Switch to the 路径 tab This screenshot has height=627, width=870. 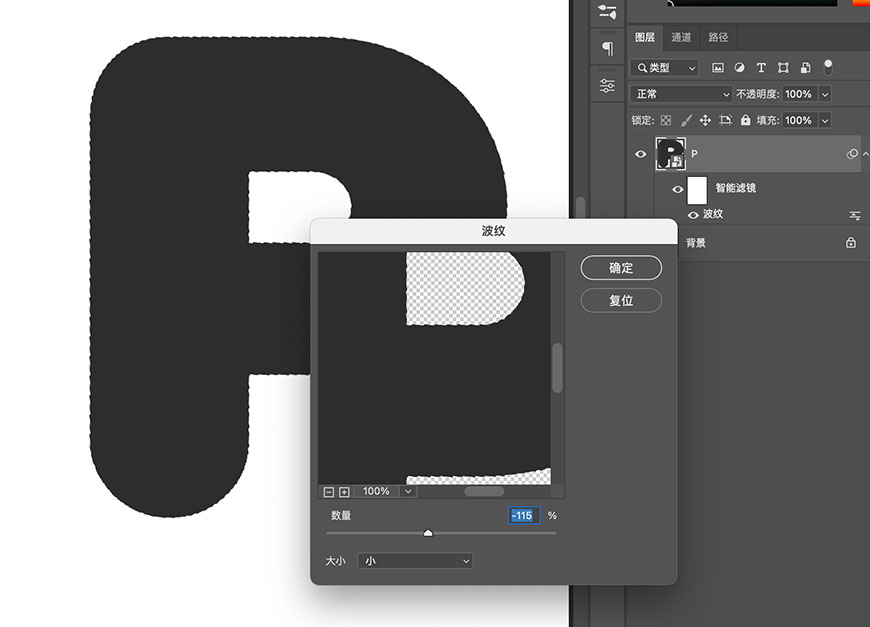(x=718, y=37)
